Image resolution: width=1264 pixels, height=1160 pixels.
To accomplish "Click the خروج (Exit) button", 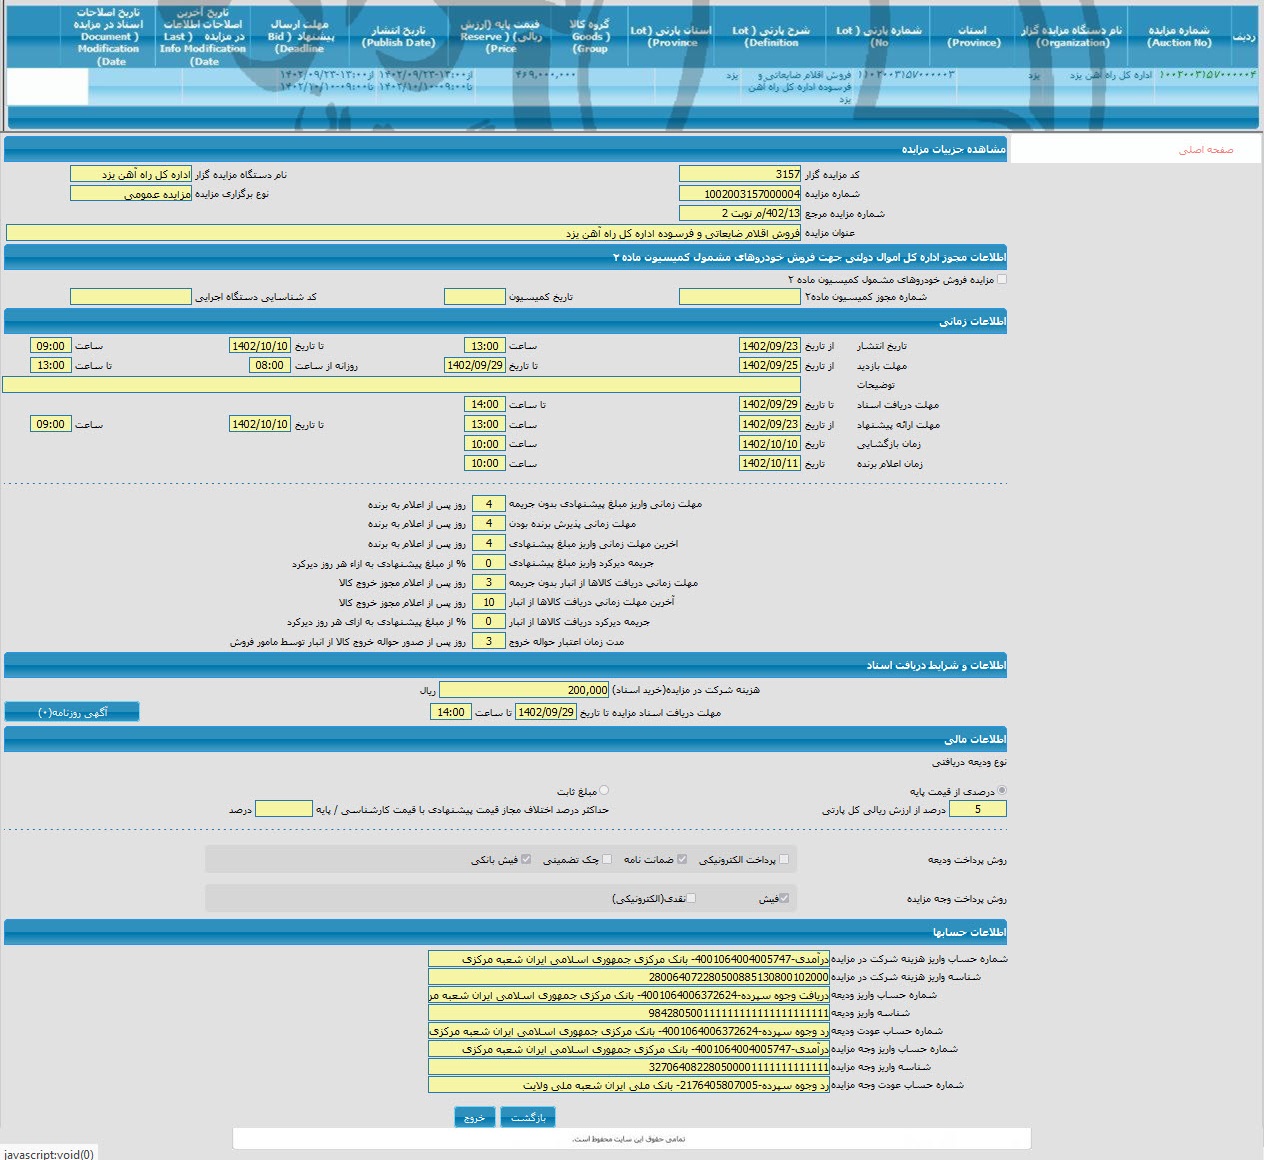I will click(x=474, y=1117).
